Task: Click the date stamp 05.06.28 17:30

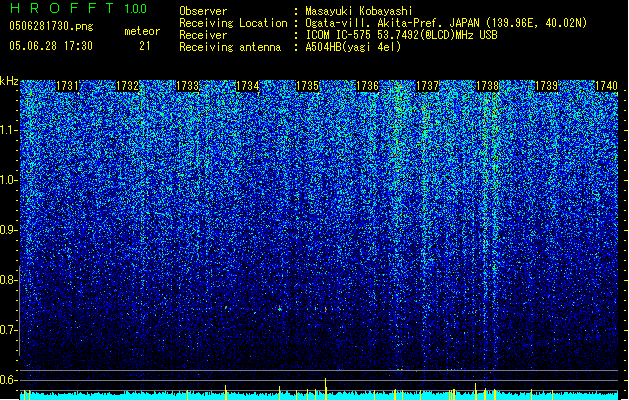Action: 51,46
